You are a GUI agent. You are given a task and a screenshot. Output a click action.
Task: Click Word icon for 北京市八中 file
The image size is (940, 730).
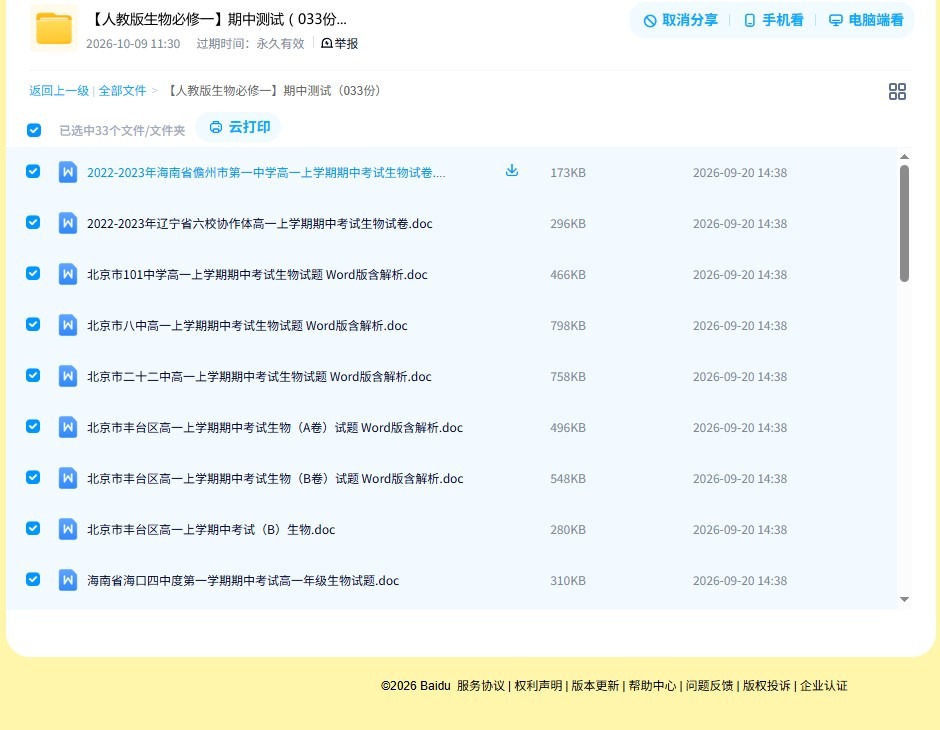point(68,325)
